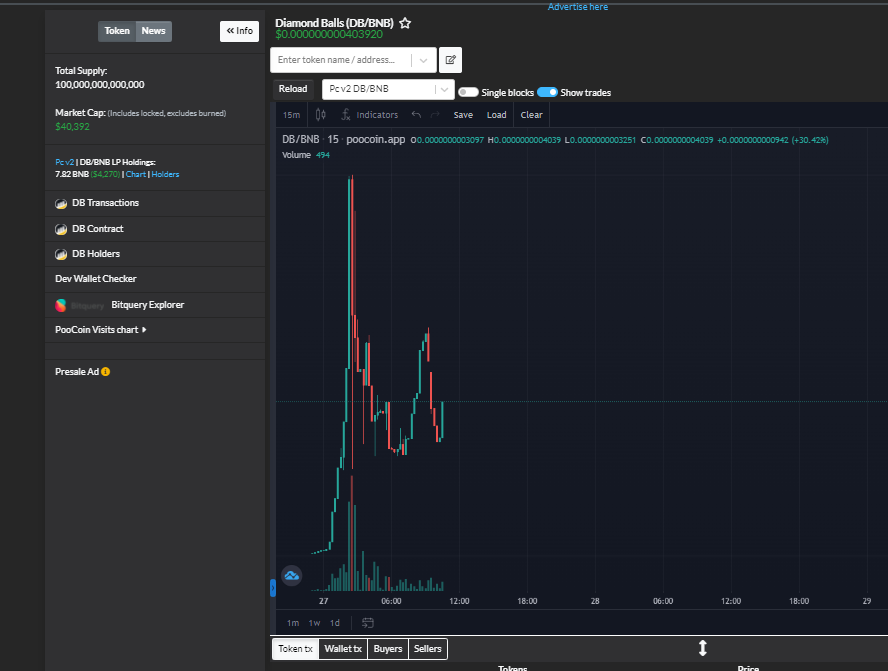888x671 pixels.
Task: Open the Buyers tab
Action: click(x=388, y=649)
